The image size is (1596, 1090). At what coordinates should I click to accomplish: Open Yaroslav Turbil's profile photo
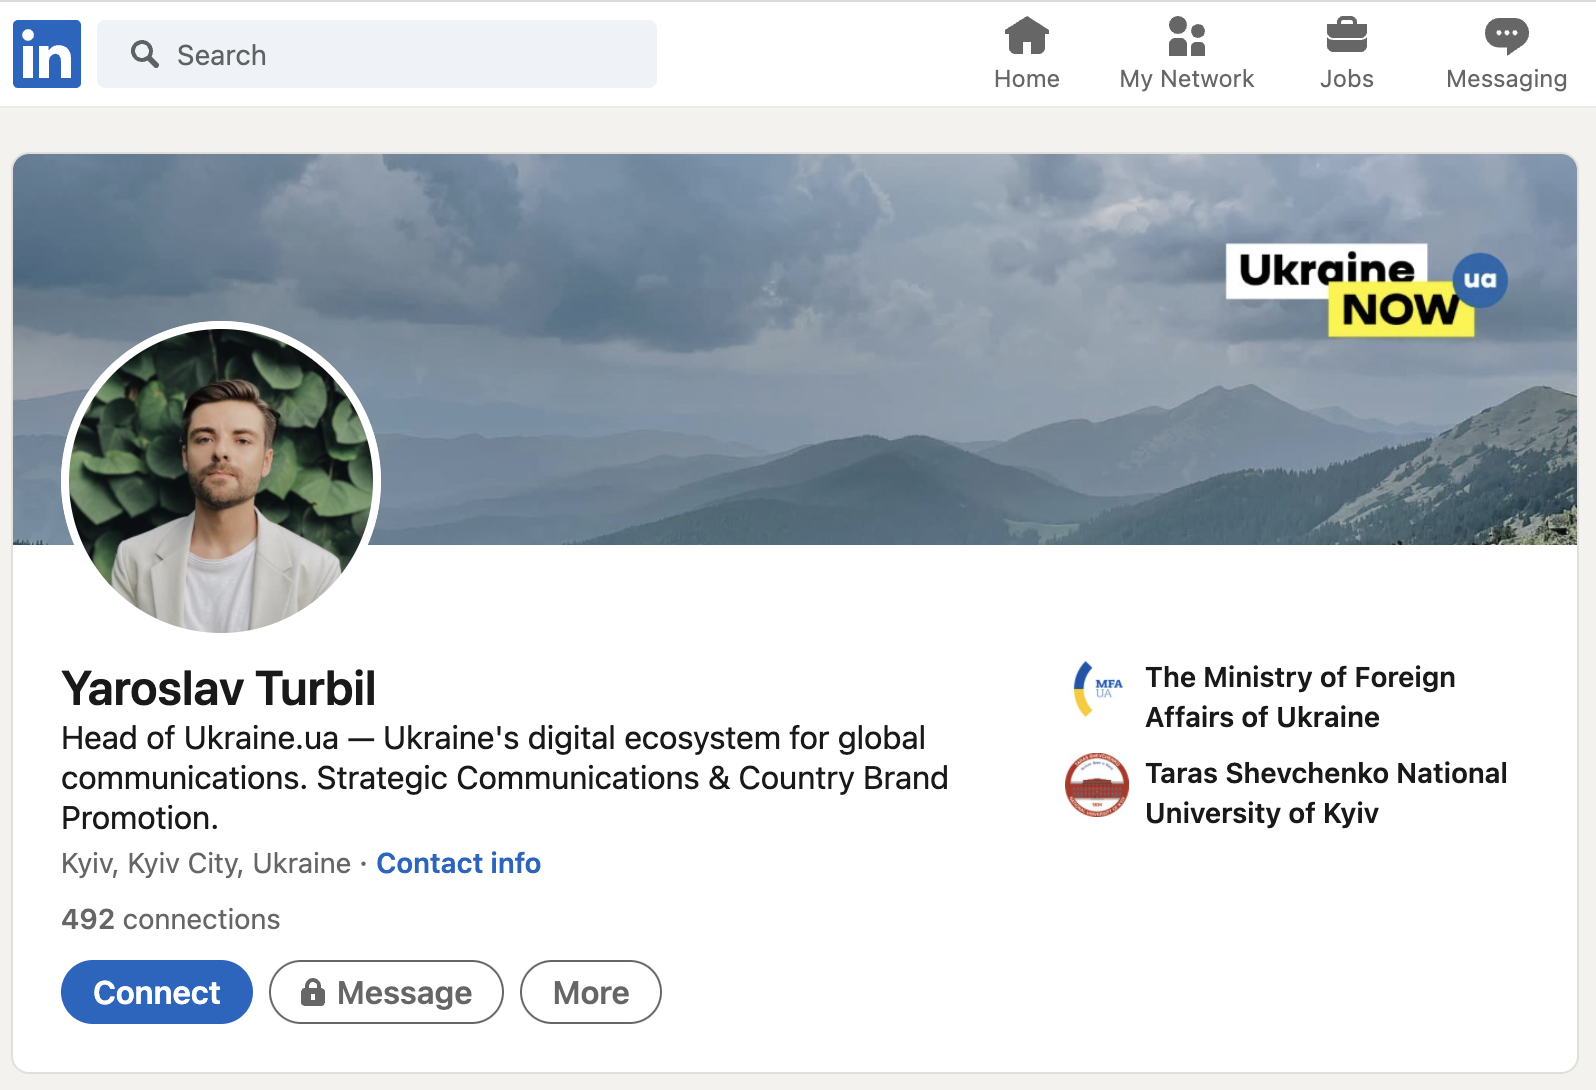point(221,481)
